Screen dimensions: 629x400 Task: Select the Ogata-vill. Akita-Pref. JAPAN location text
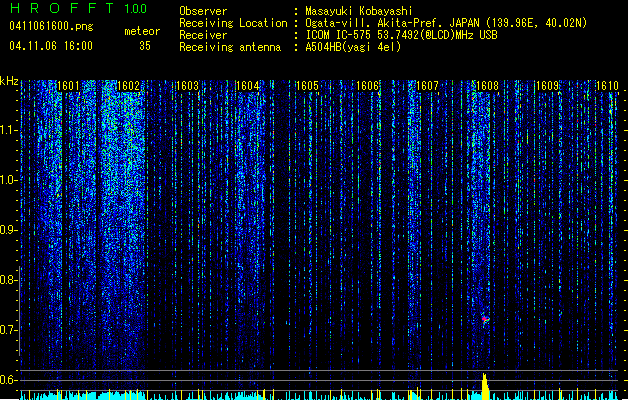coord(446,23)
